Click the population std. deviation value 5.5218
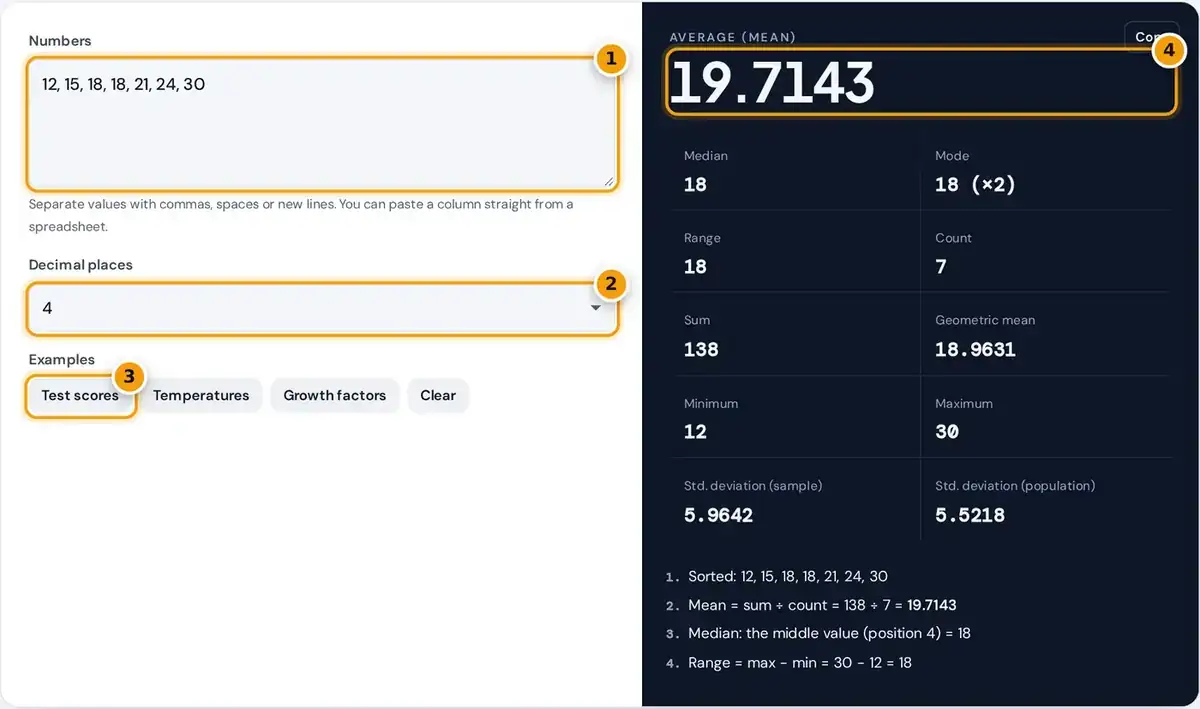Image resolution: width=1200 pixels, height=709 pixels. click(970, 515)
